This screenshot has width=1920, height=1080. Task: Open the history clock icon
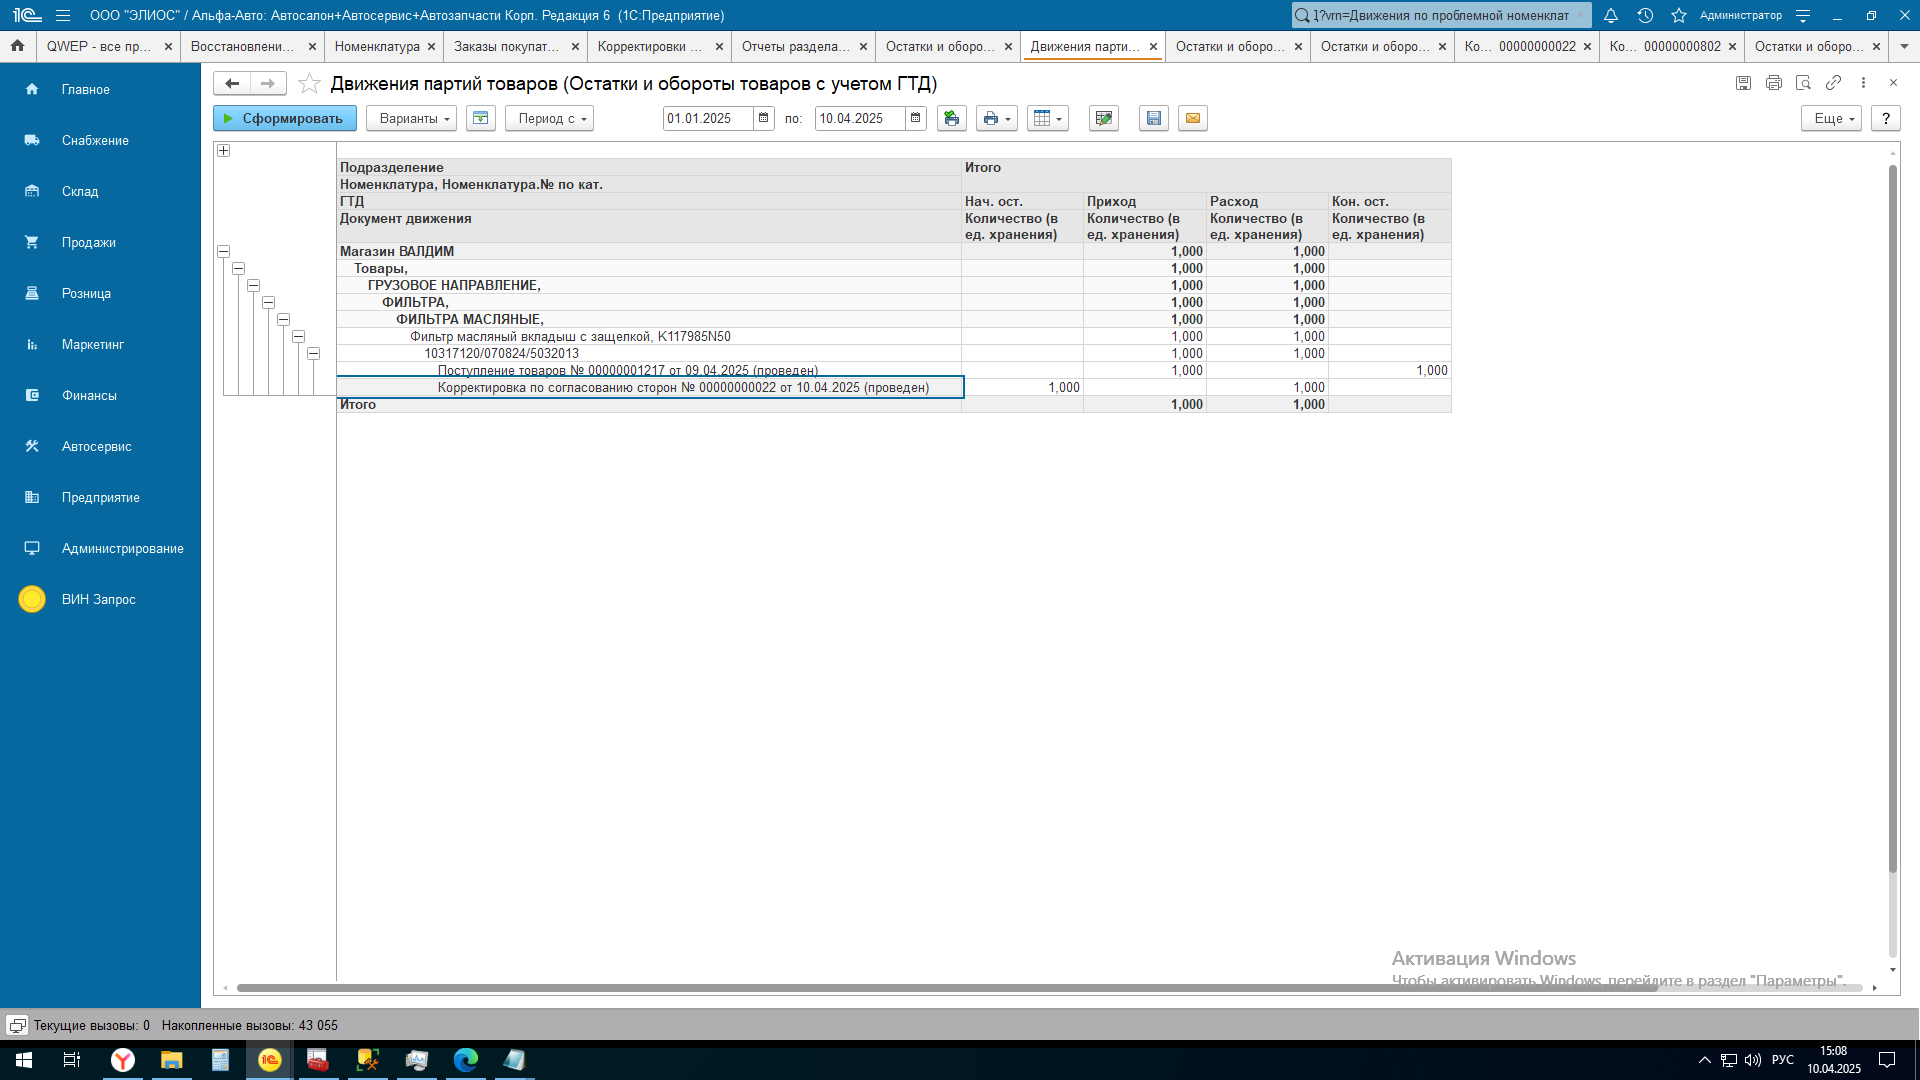point(1645,15)
